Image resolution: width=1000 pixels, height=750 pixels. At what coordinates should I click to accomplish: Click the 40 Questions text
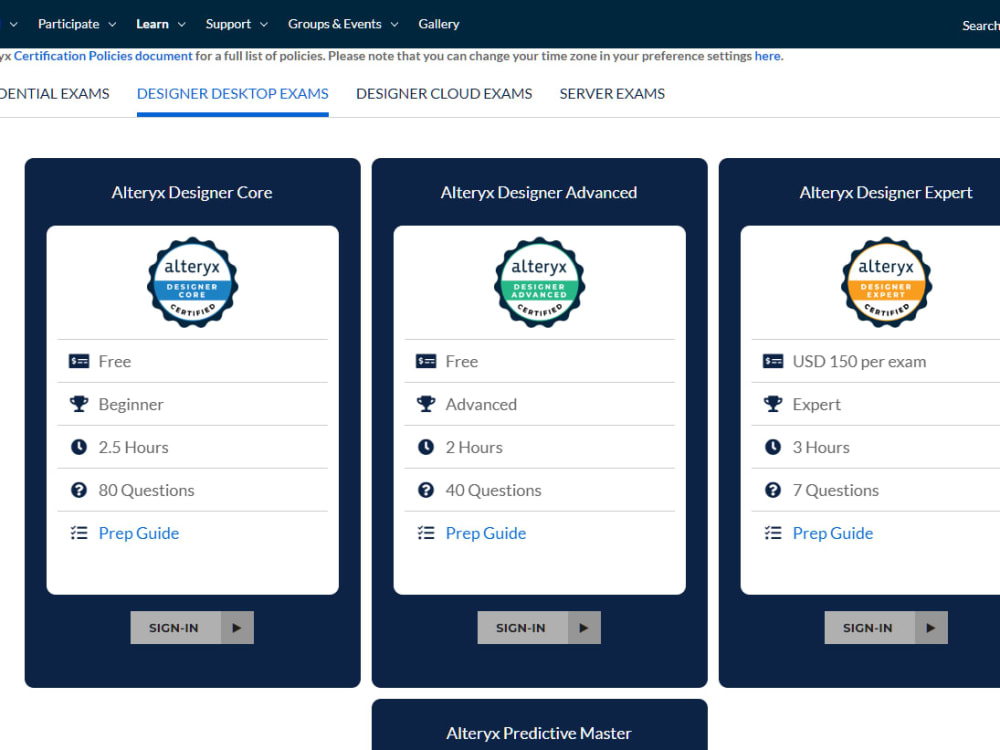pos(494,490)
